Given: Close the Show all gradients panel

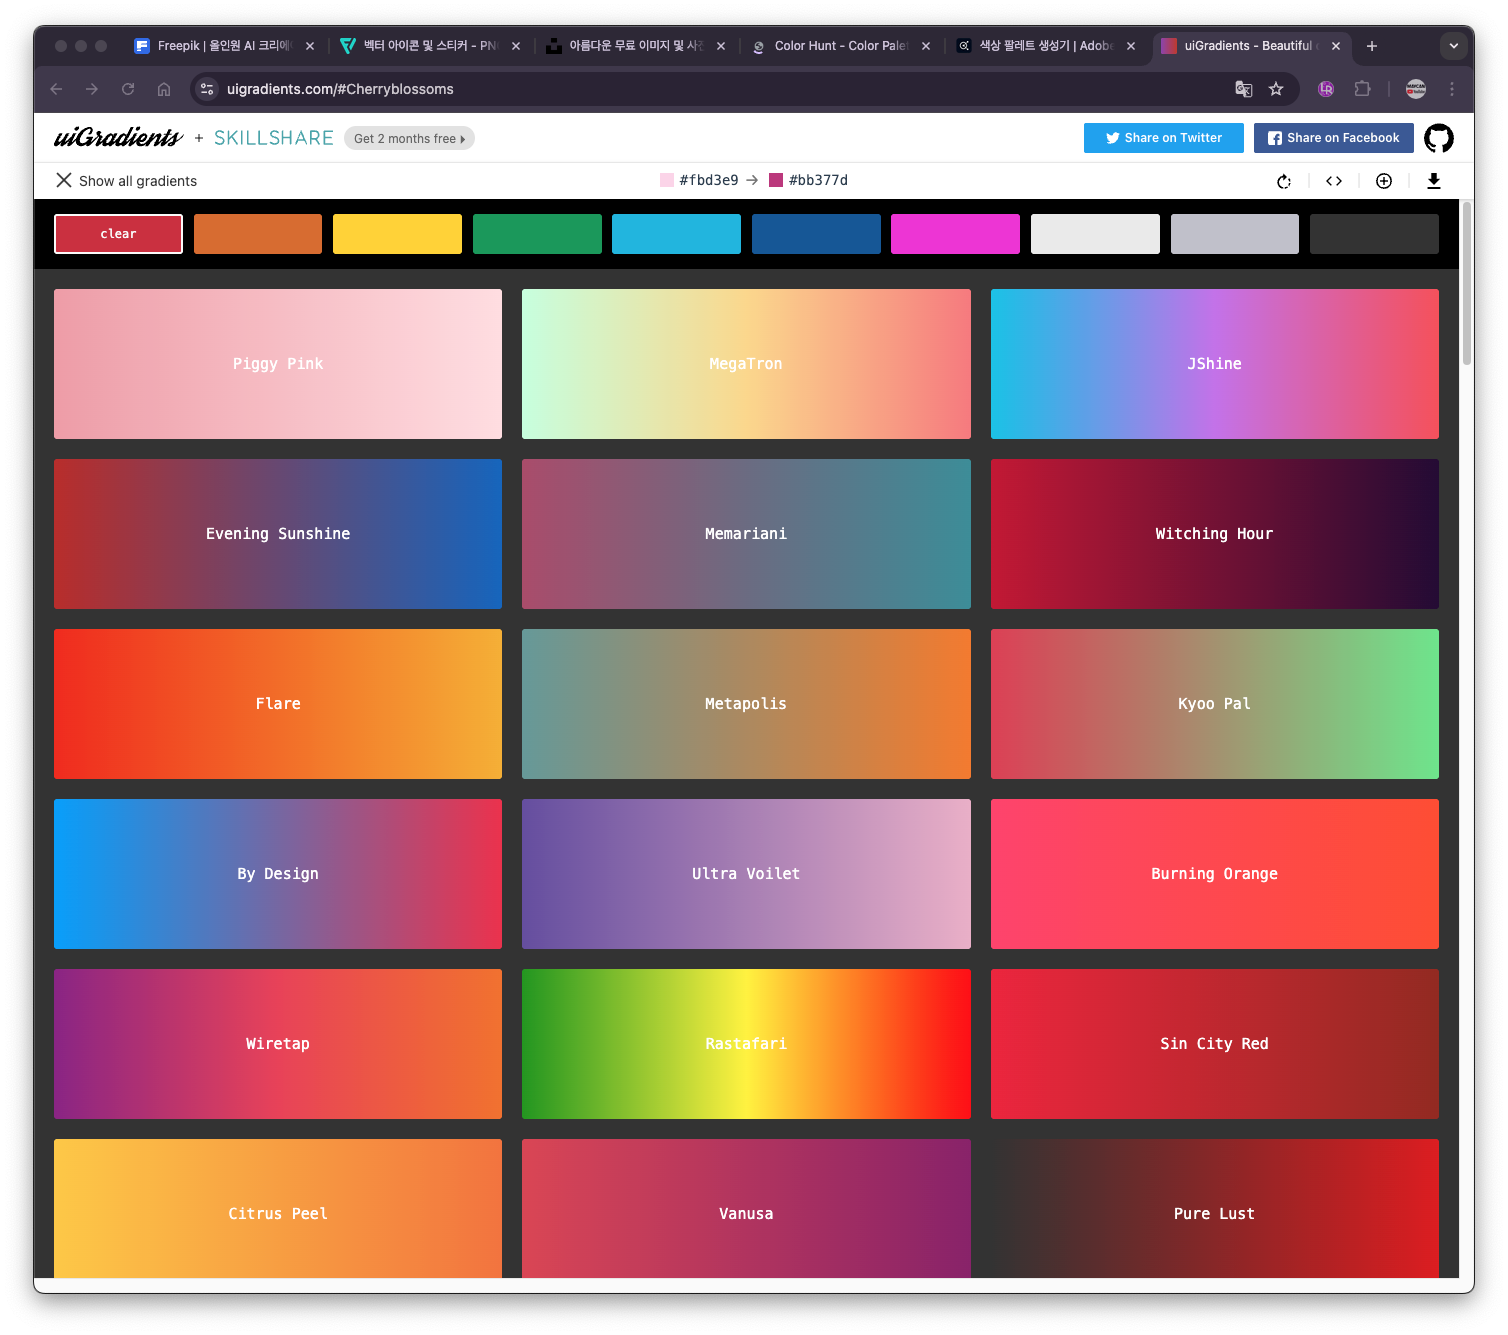Looking at the screenshot, I should coord(64,180).
